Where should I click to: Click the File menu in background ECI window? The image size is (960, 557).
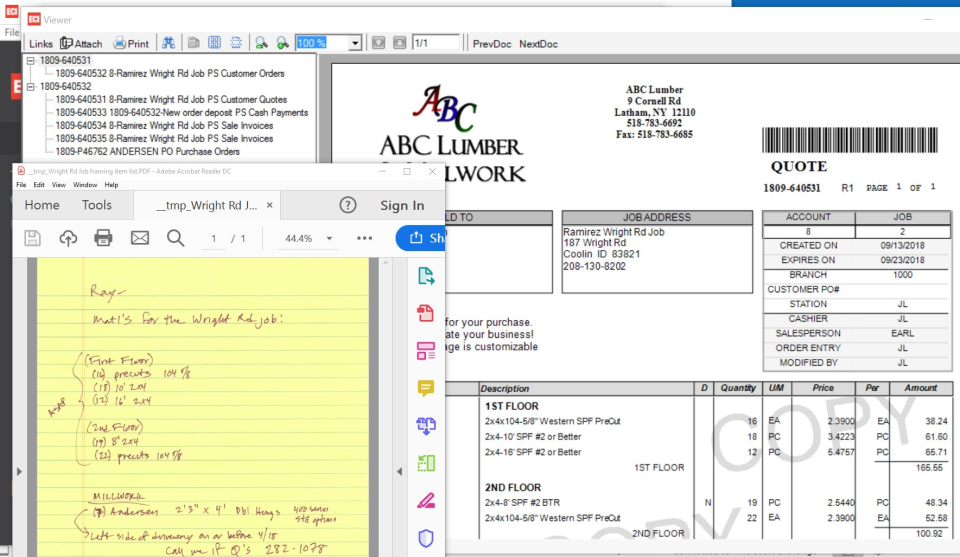click(x=11, y=32)
